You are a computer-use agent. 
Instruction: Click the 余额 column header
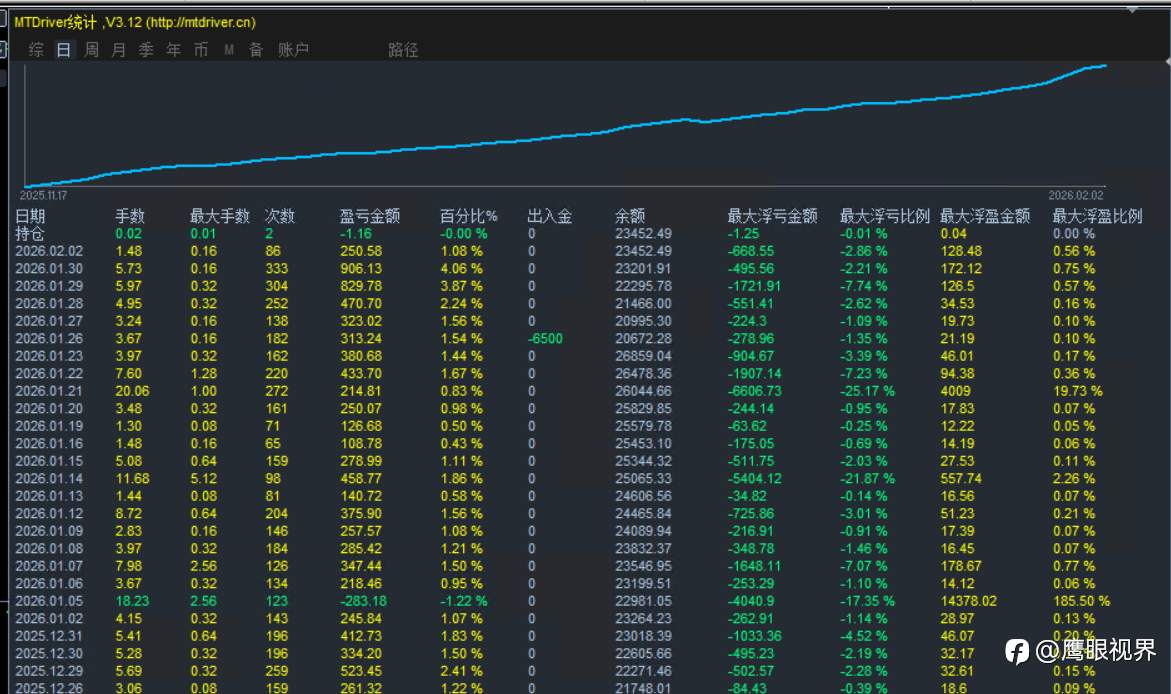click(x=630, y=216)
